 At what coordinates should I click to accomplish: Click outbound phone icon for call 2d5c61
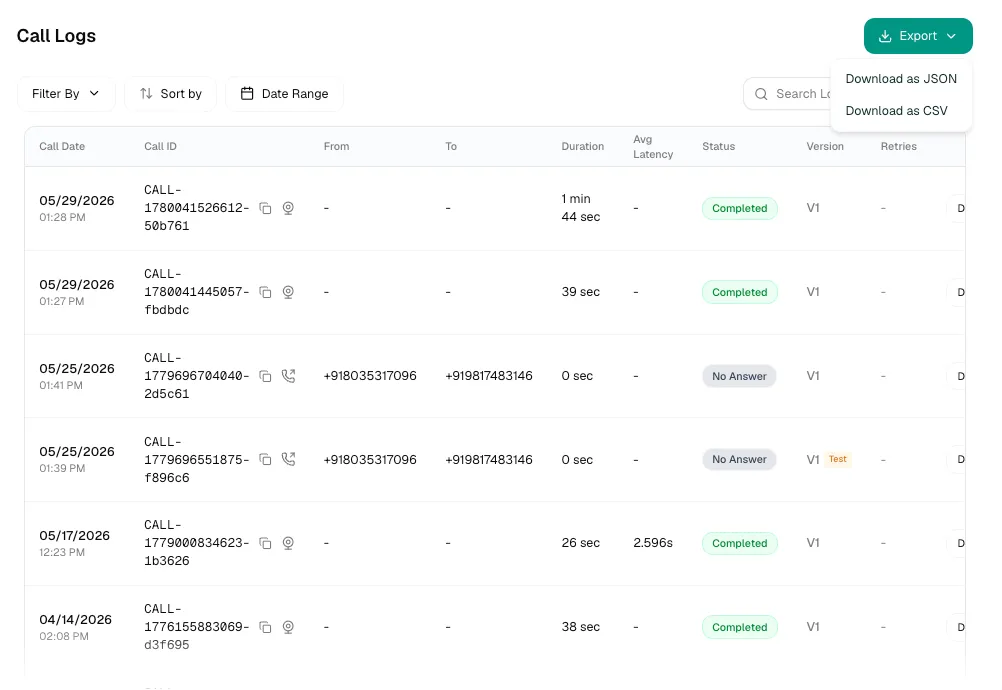pos(288,376)
